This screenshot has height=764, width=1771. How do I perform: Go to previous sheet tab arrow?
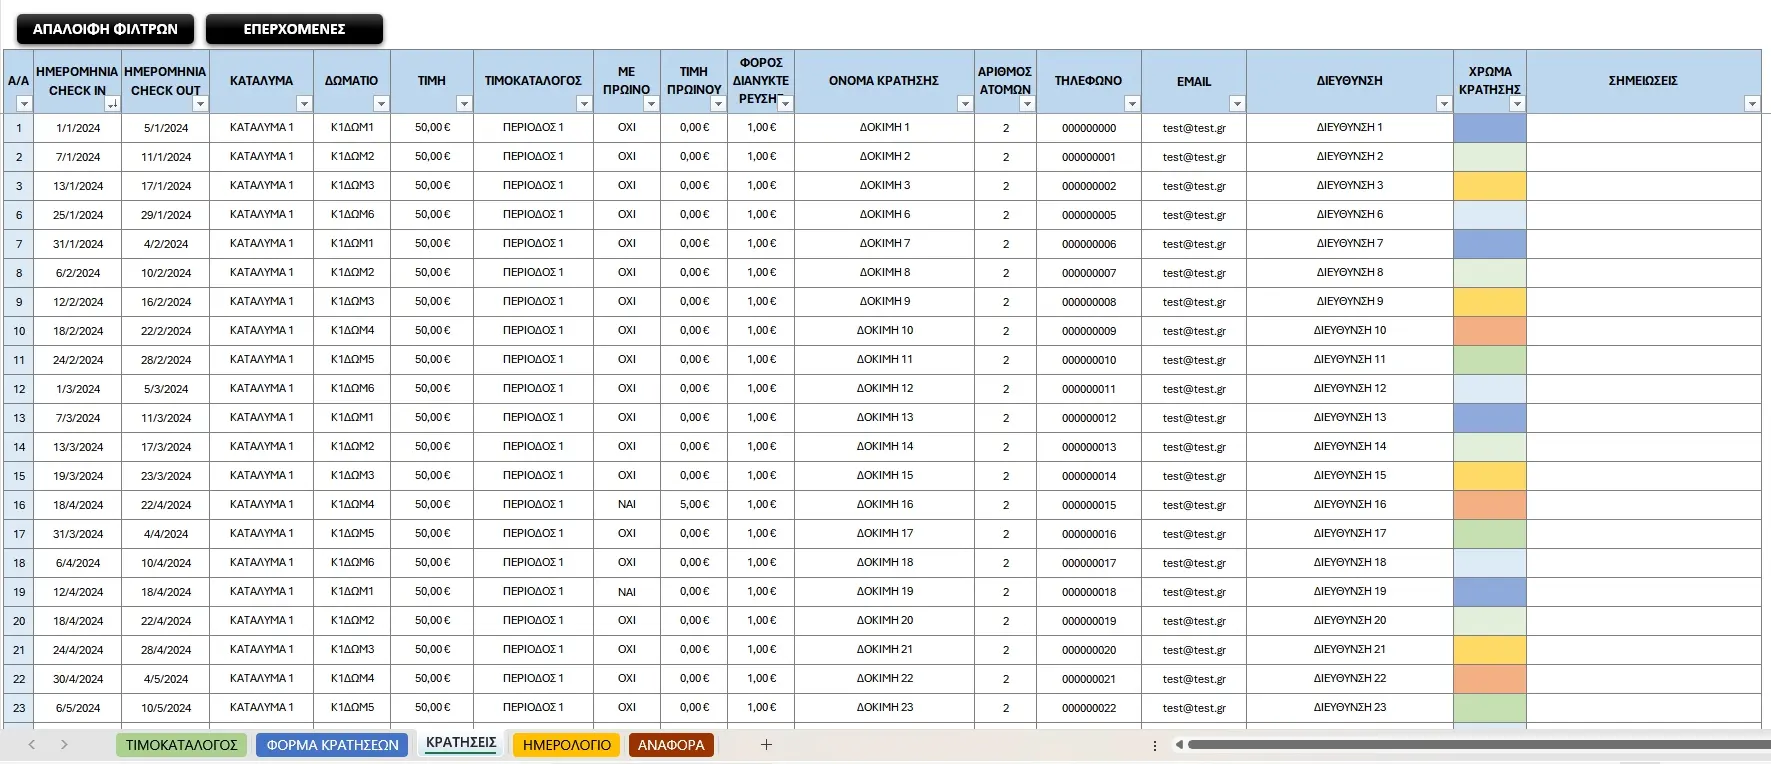(x=32, y=745)
